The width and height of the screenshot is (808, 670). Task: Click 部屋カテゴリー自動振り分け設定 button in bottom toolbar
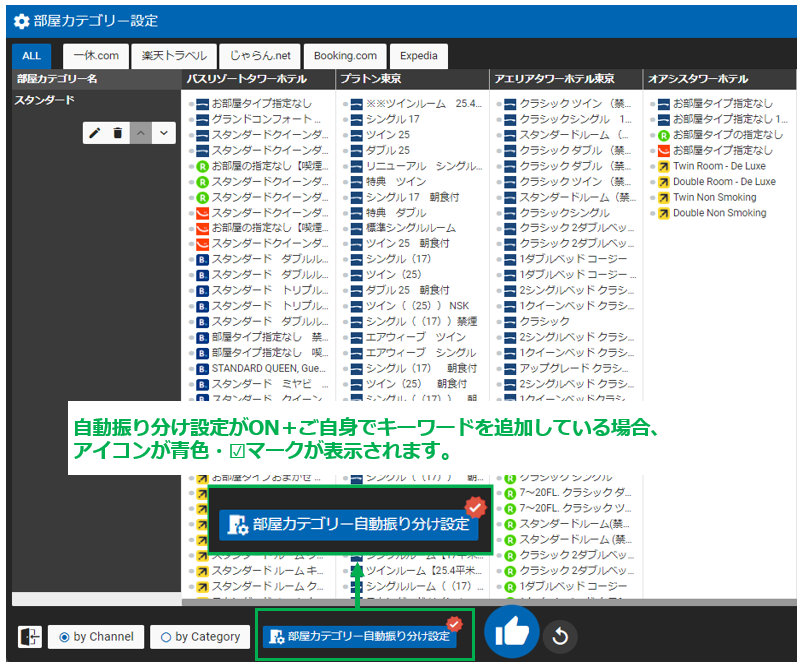(x=359, y=636)
